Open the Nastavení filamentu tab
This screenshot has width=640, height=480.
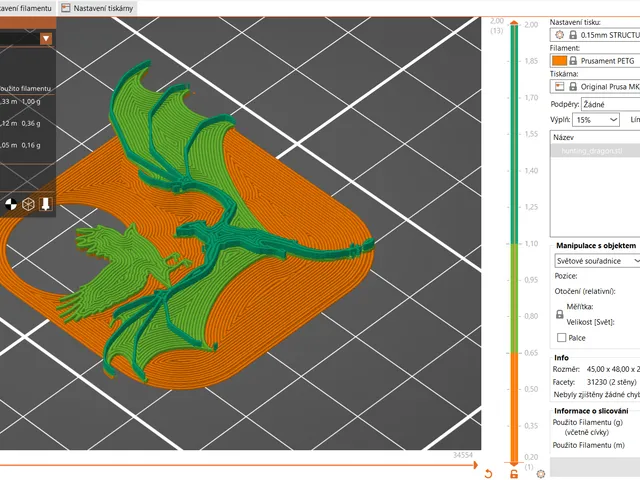tap(28, 8)
